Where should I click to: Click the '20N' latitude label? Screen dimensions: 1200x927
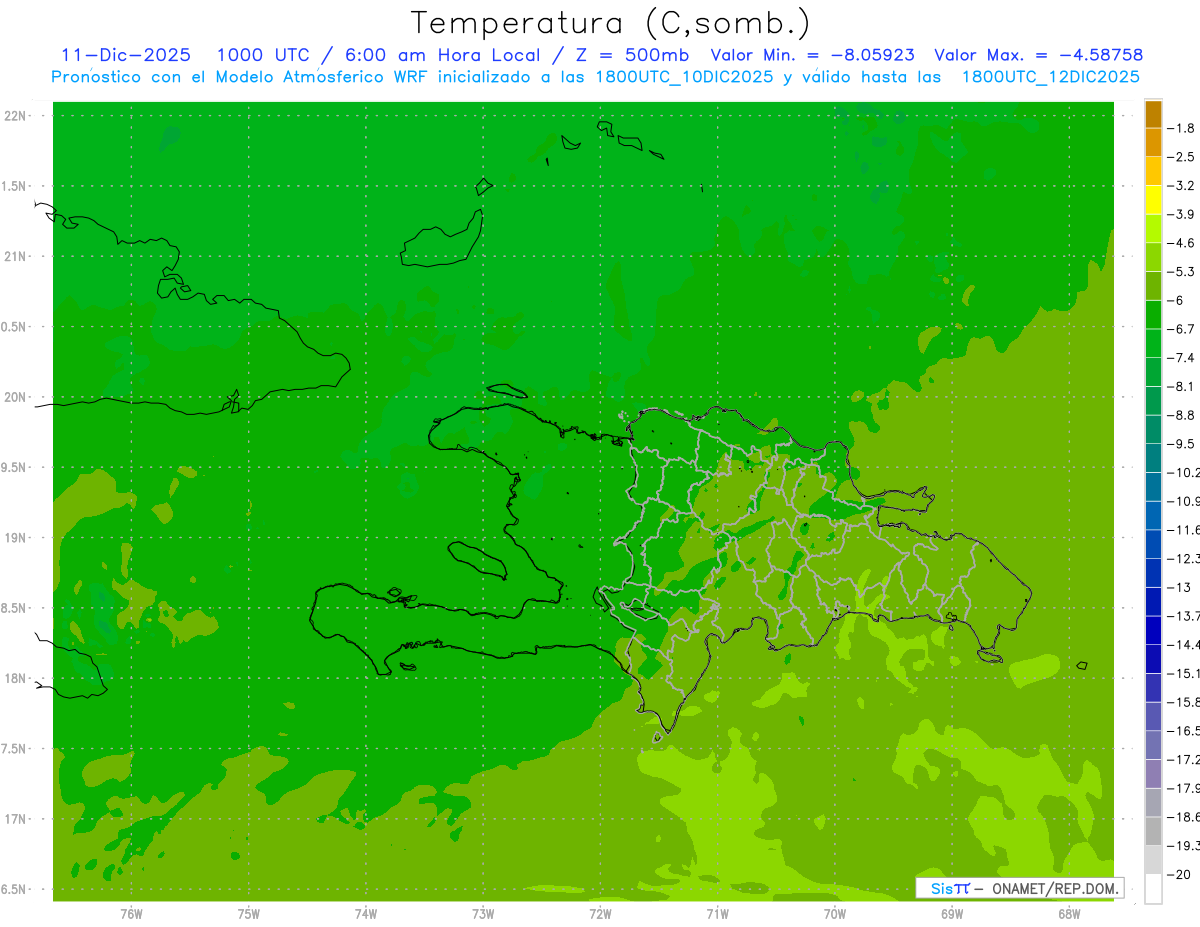17,397
